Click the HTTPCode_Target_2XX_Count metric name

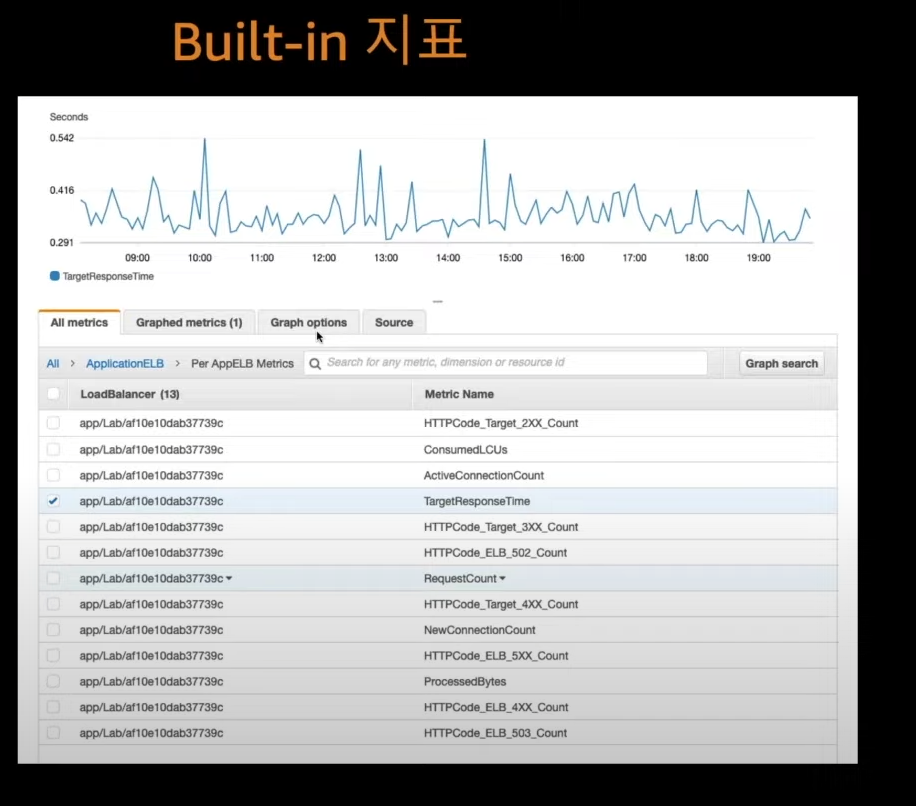(501, 423)
